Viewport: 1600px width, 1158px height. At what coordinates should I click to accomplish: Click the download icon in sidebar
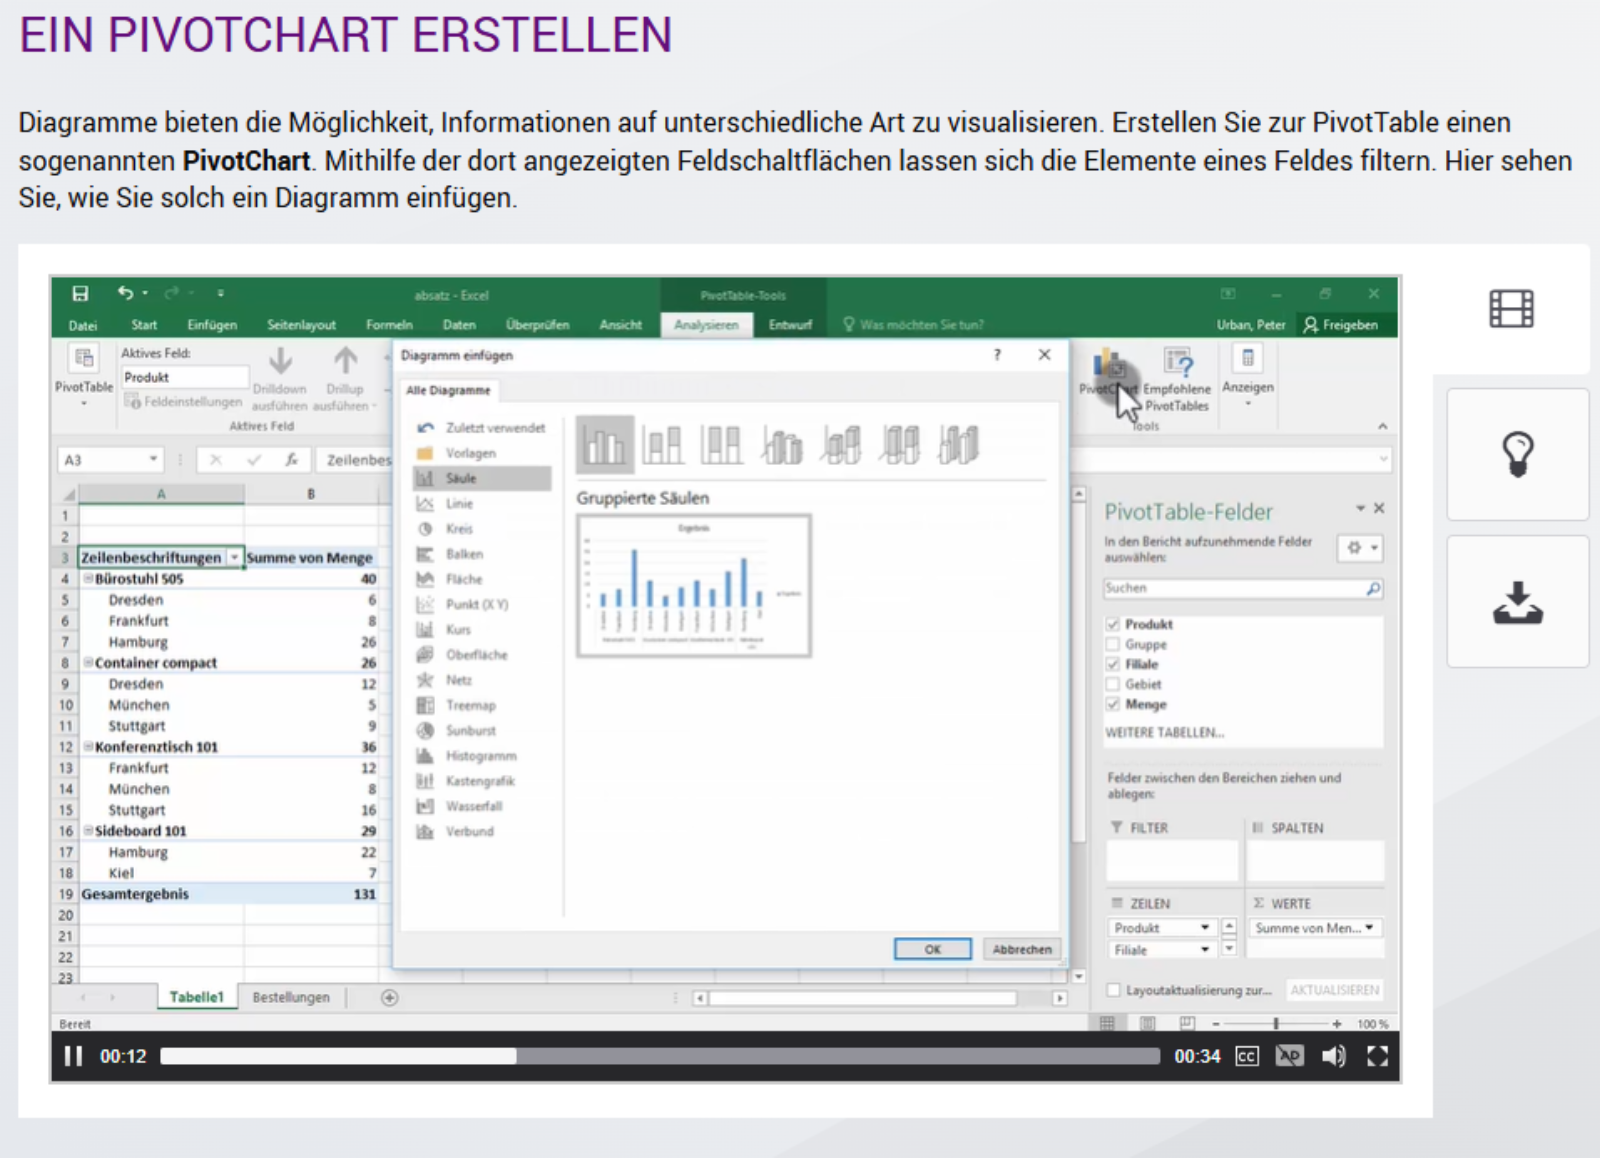(x=1517, y=602)
